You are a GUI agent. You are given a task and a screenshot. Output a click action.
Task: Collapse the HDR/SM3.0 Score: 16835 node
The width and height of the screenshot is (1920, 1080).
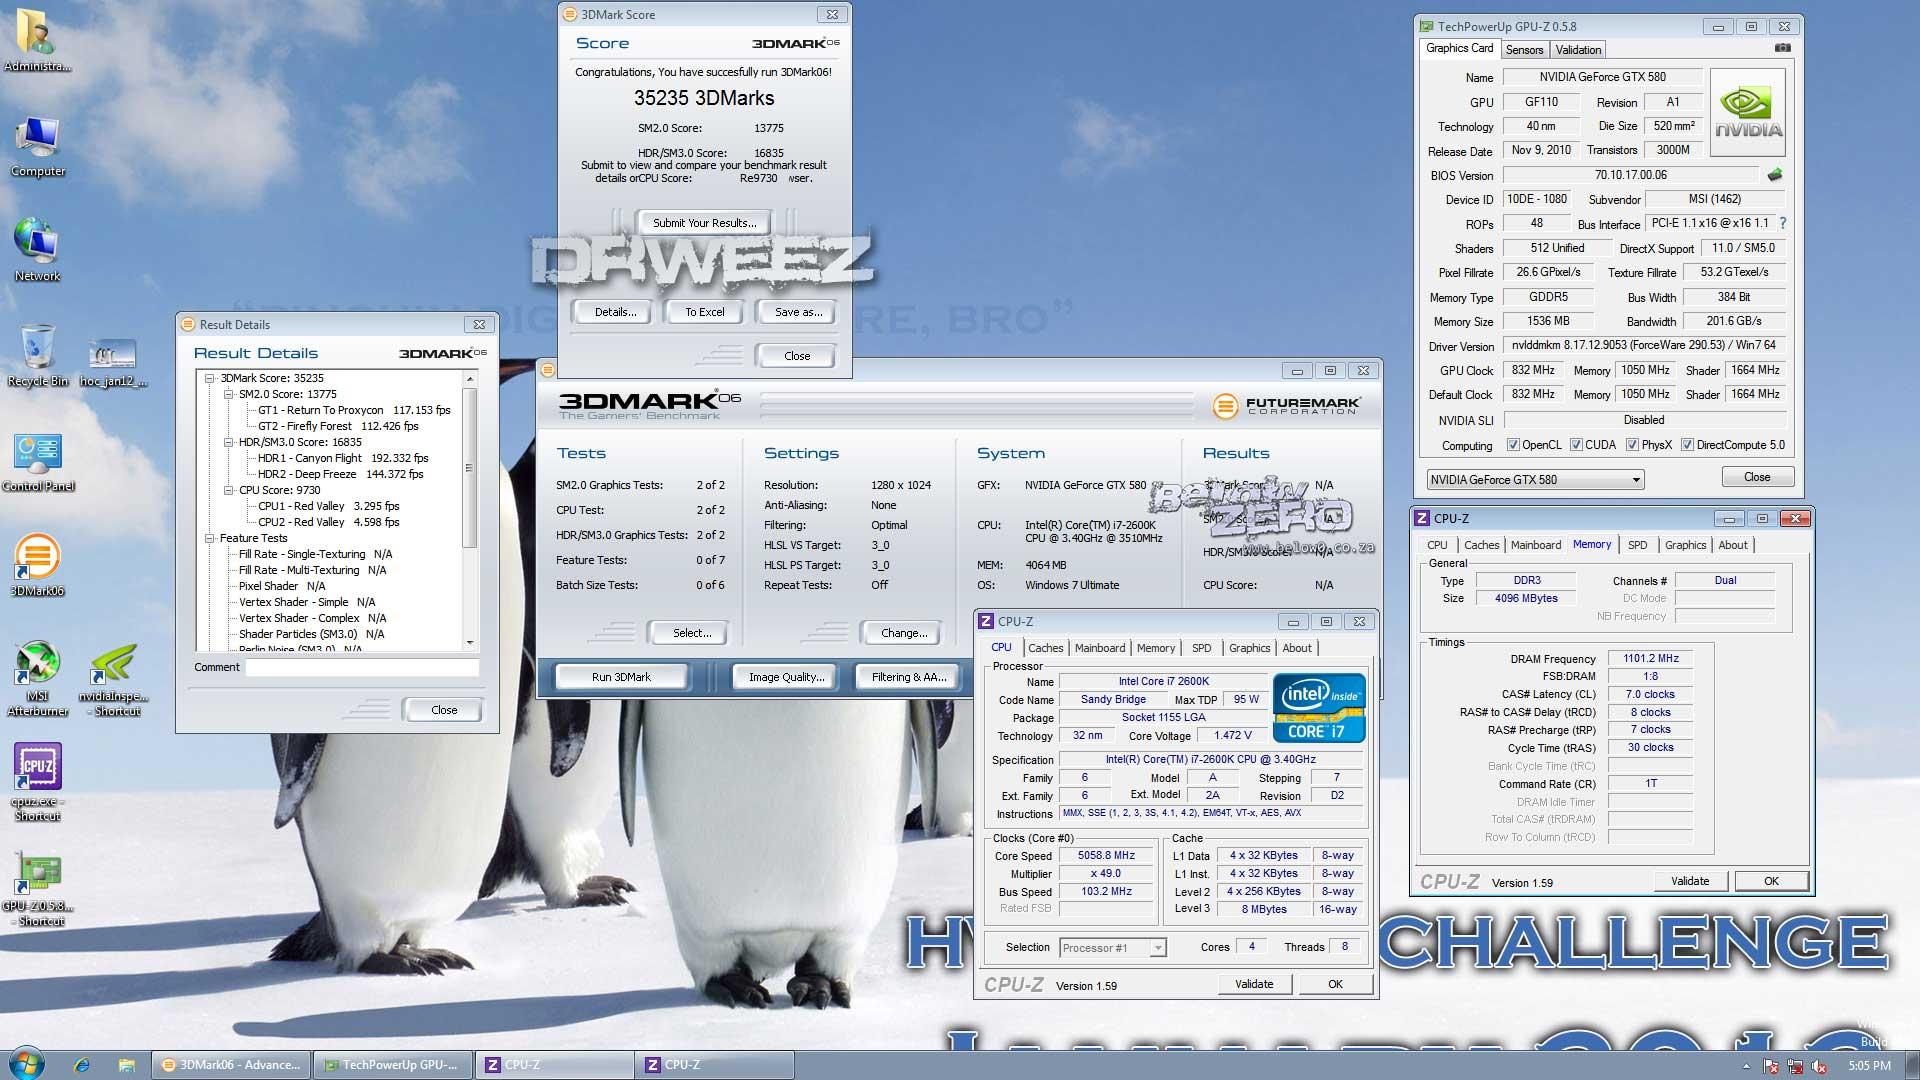[228, 442]
